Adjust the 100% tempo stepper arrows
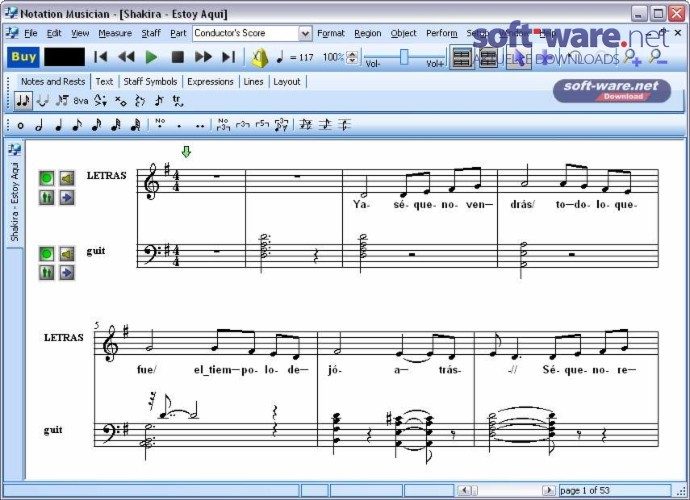The height and width of the screenshot is (500, 690). point(352,57)
